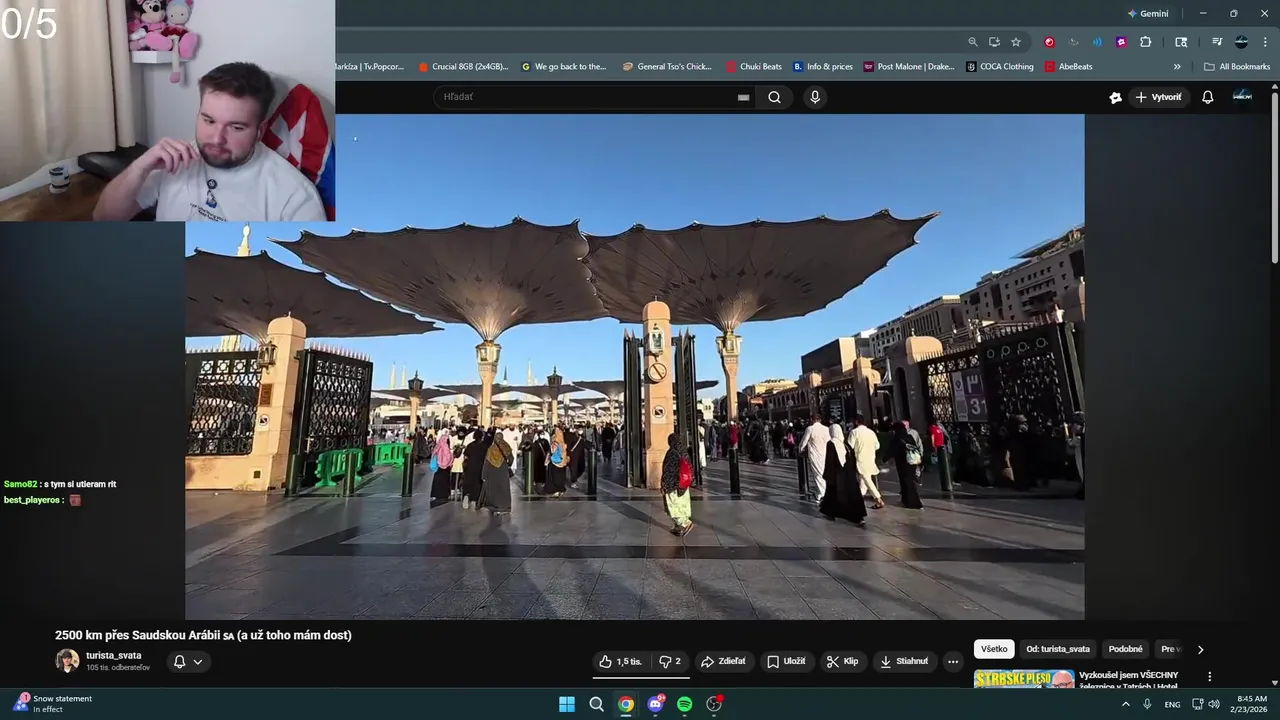Open the Vyzkoušel jsem VŠECHNY recommended video thumbnail
The height and width of the screenshot is (720, 1280).
point(1024,679)
